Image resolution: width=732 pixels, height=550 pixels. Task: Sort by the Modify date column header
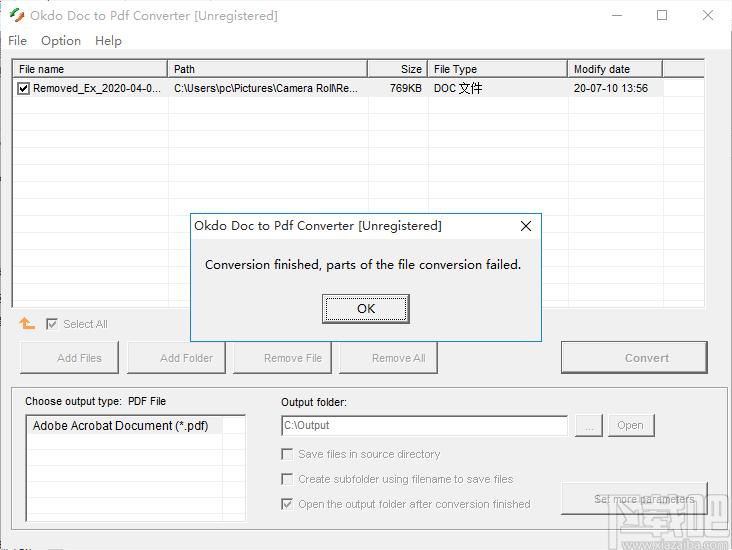click(x=615, y=69)
